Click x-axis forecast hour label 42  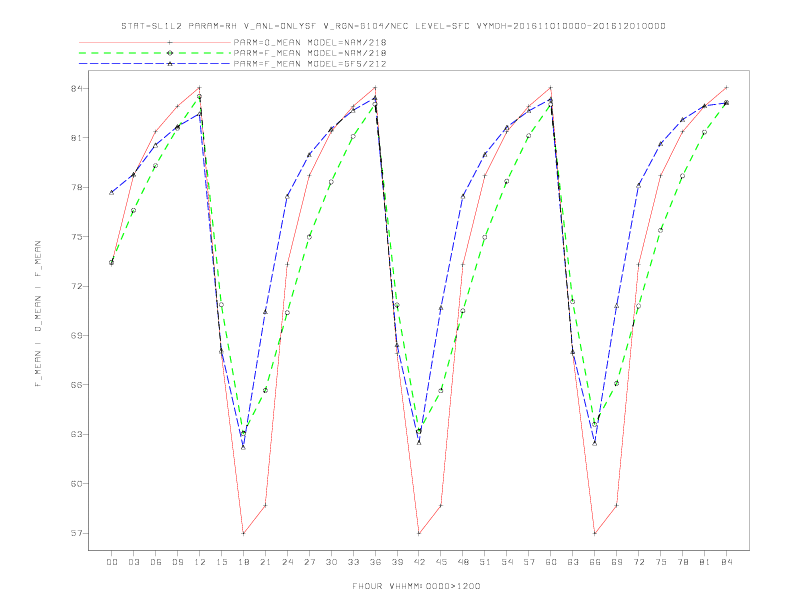pos(419,562)
